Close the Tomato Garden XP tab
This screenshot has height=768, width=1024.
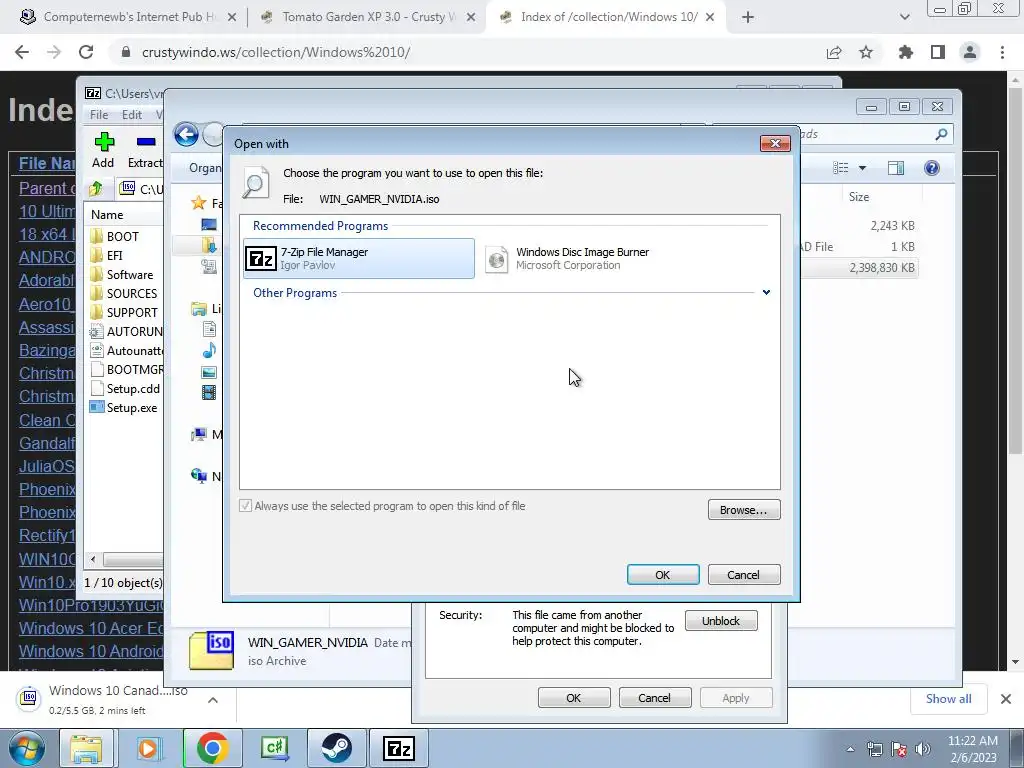tap(471, 17)
